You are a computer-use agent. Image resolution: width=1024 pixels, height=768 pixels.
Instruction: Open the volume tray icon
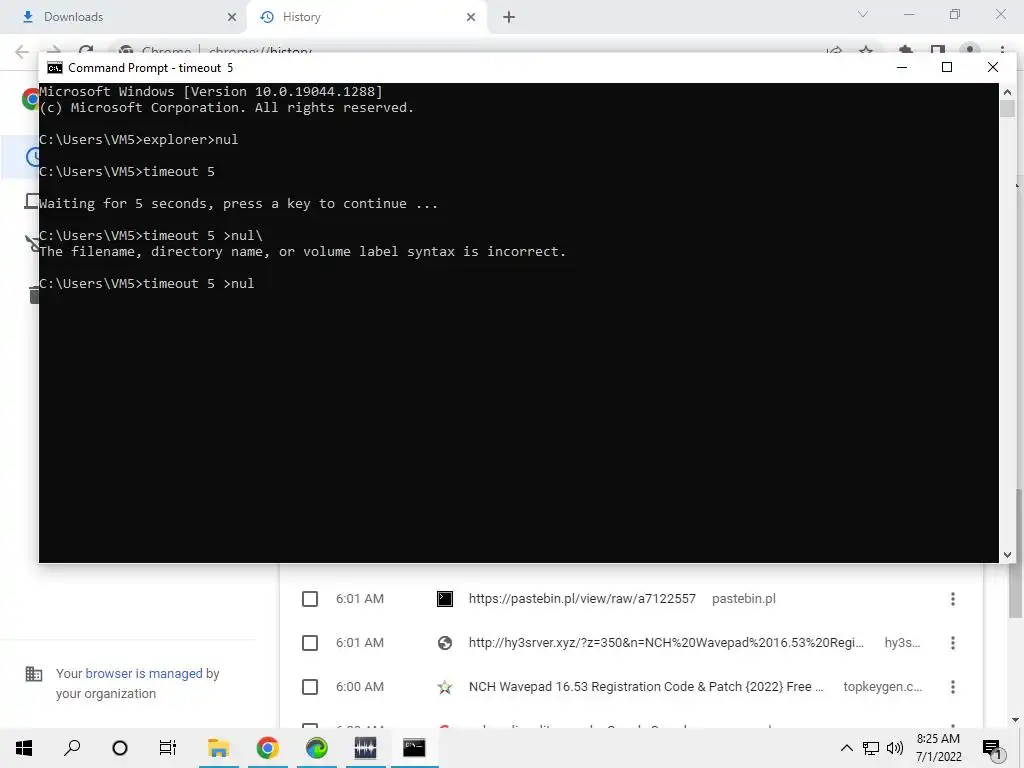tap(895, 748)
